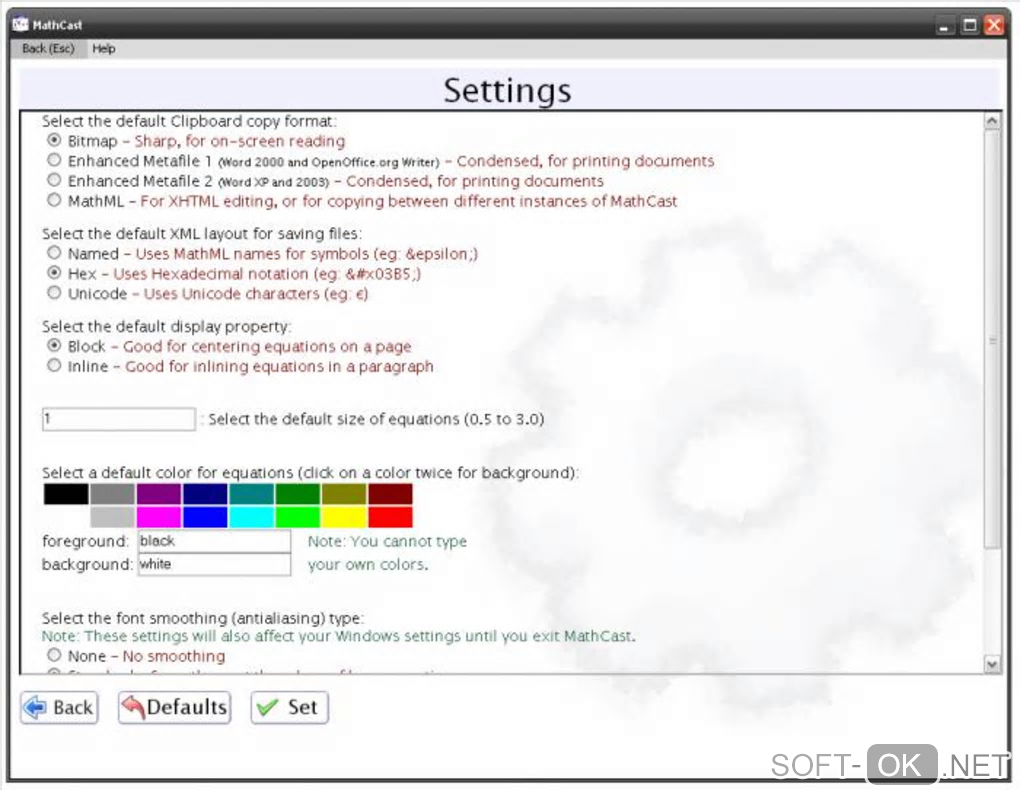Screen dimensions: 1020x790
Task: Pick the magenta color swatch
Action: pyautogui.click(x=159, y=517)
